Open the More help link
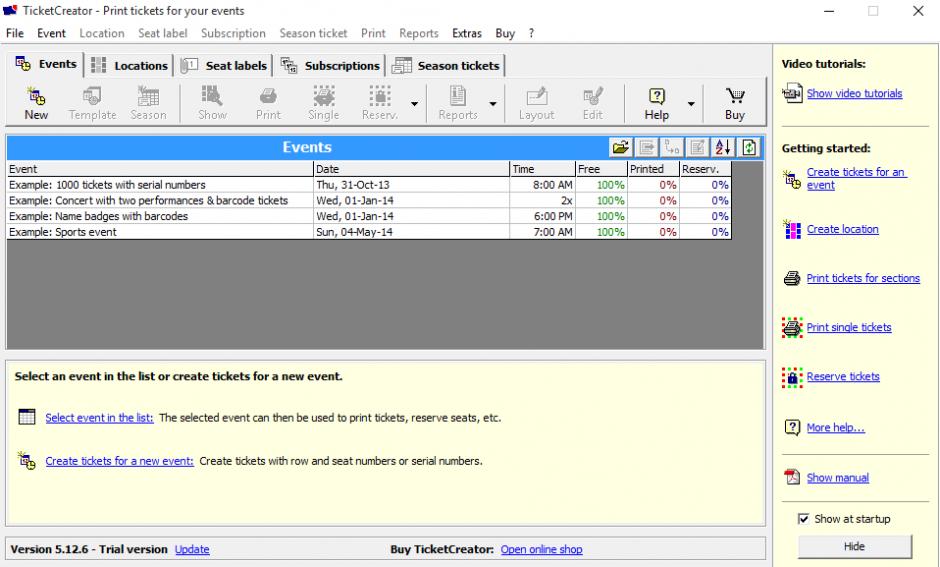The image size is (940, 567). tap(836, 428)
